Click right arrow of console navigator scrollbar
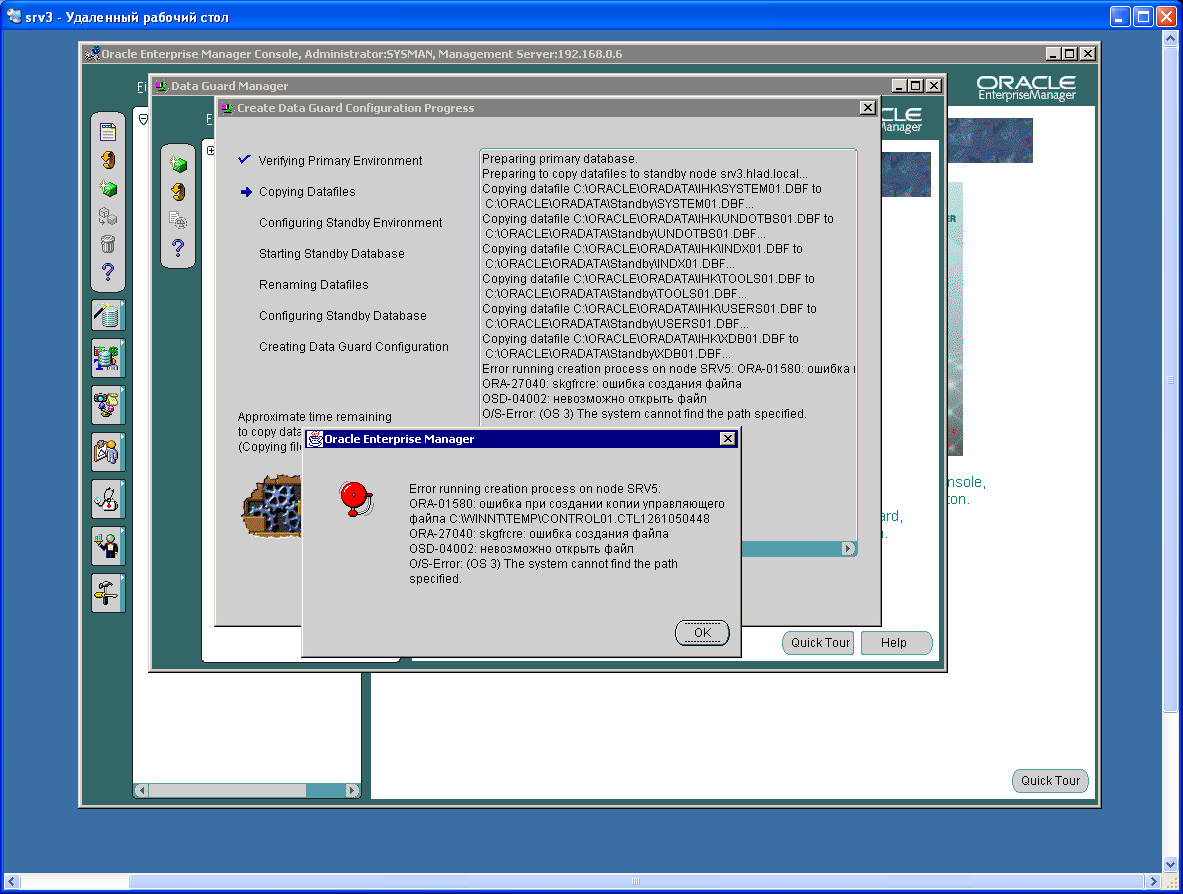Screen dimensions: 1183x894 point(352,791)
